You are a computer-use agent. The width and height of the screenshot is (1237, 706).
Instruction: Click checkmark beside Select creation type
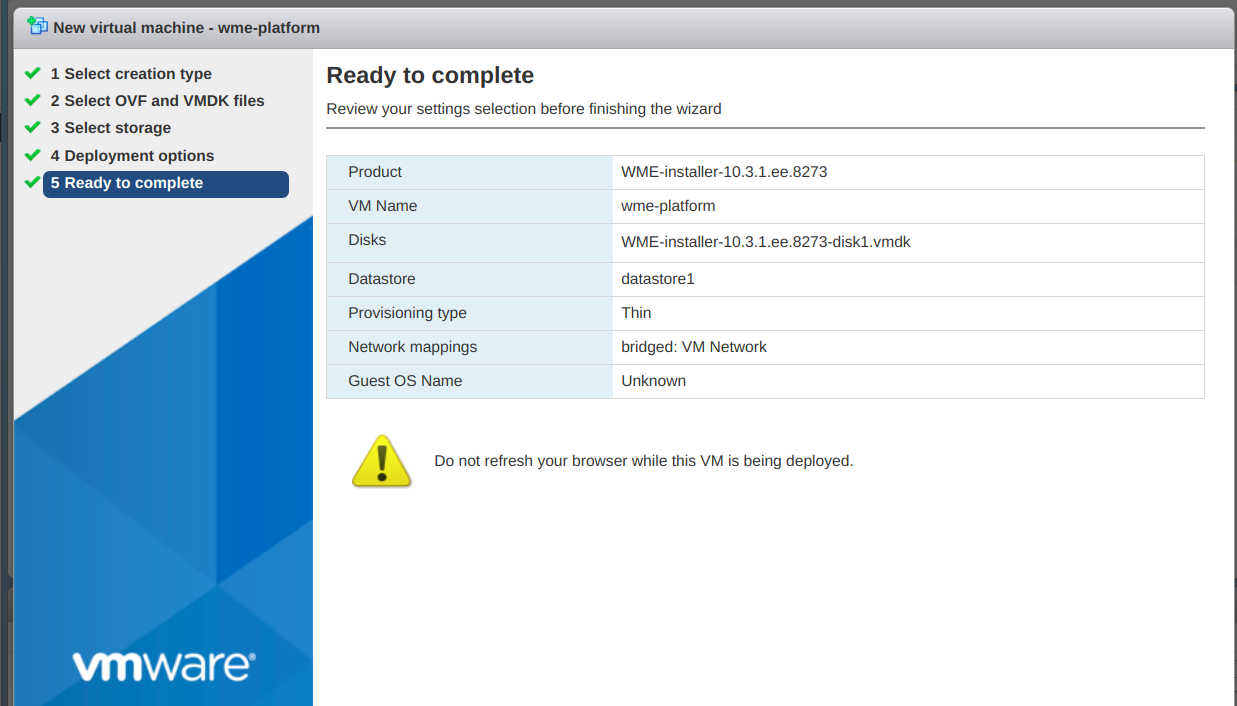point(32,74)
